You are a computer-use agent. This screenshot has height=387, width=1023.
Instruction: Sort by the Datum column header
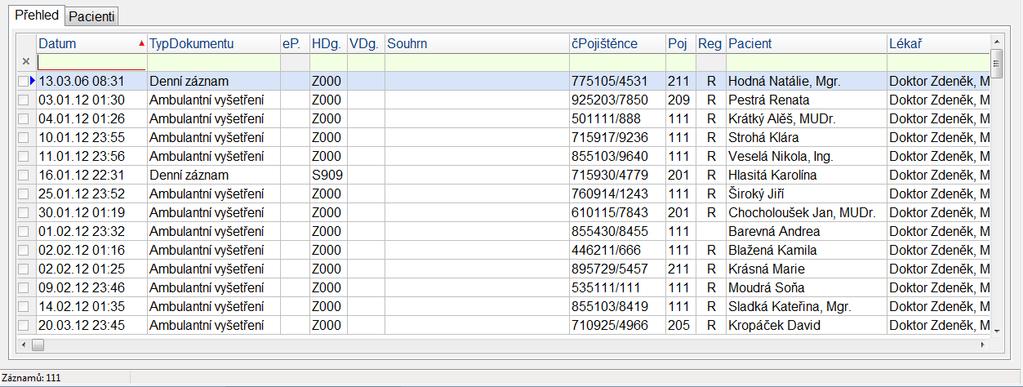(91, 44)
